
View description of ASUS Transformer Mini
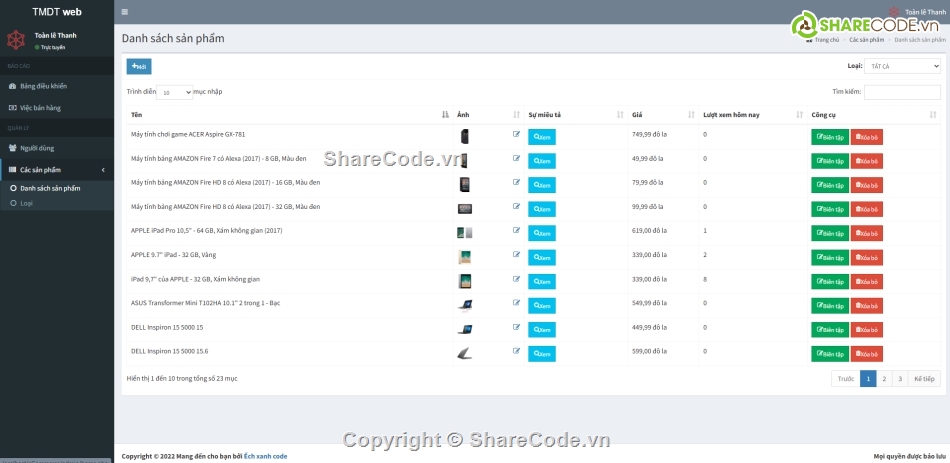[x=542, y=305]
